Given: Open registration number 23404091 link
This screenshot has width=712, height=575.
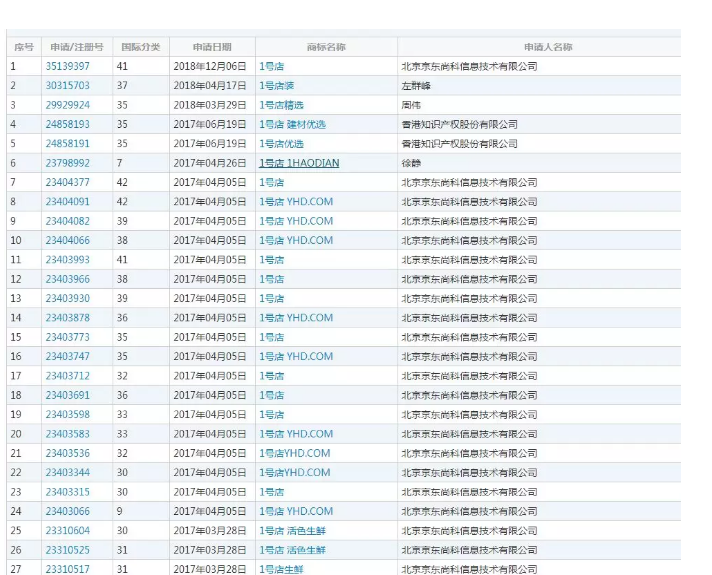Looking at the screenshot, I should tap(67, 202).
